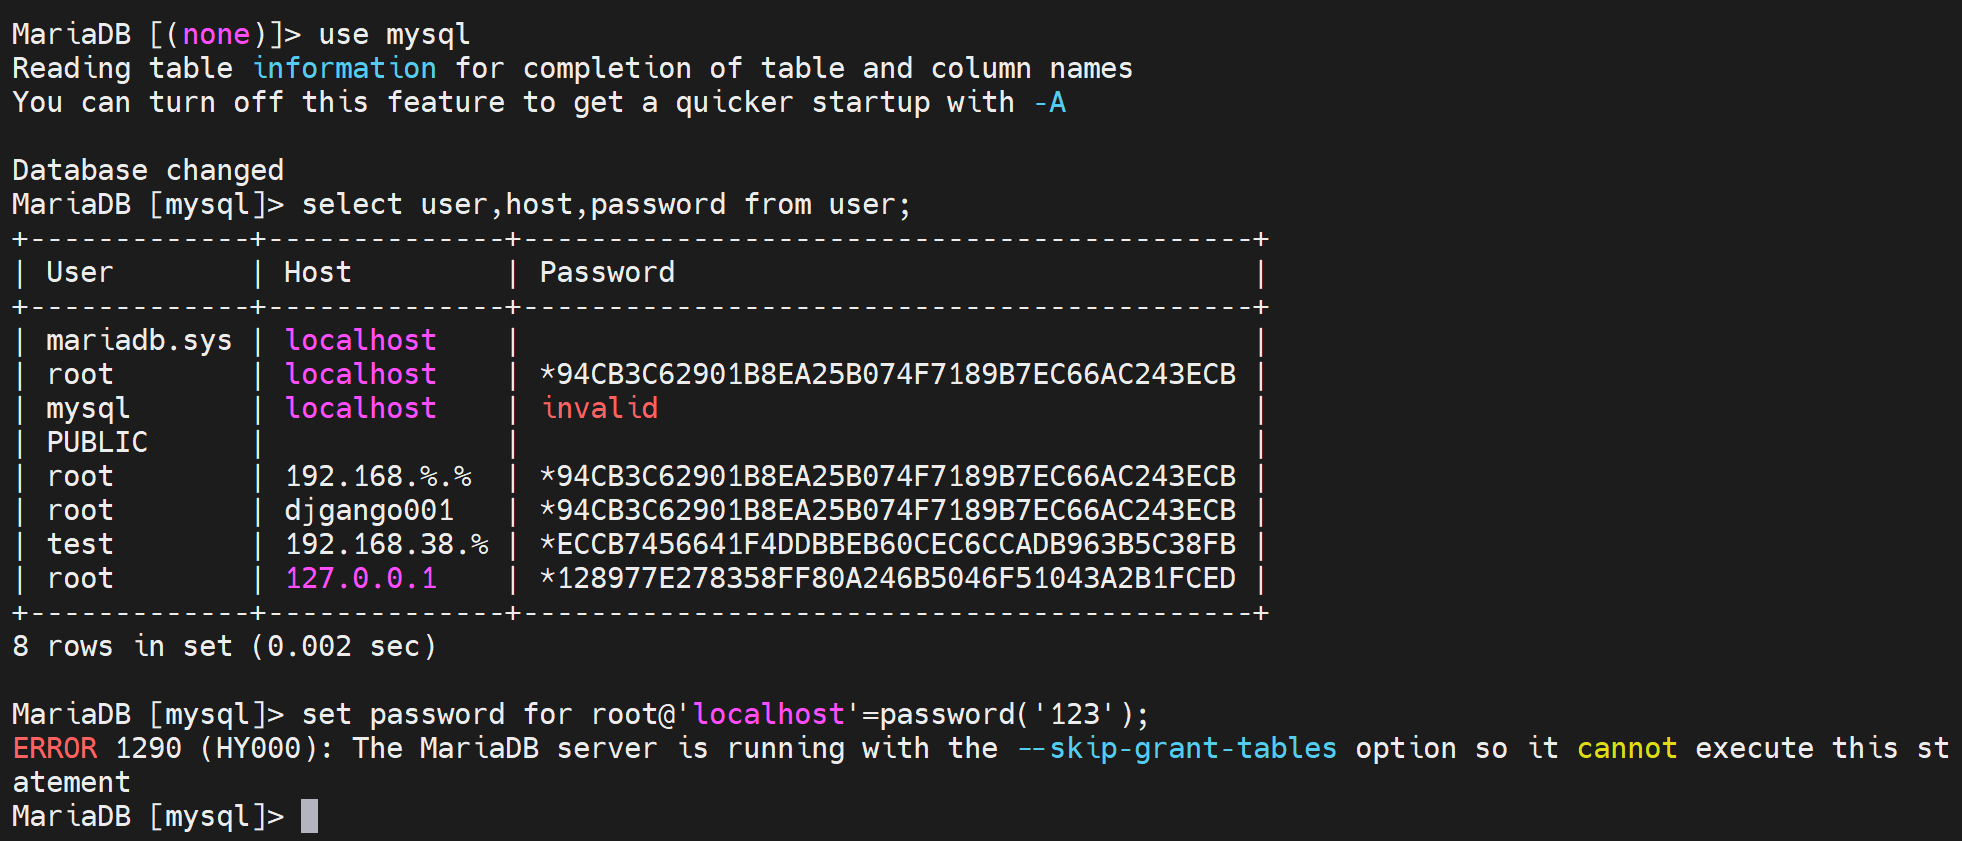Select the 'PUBLIC' user row

coord(97,442)
